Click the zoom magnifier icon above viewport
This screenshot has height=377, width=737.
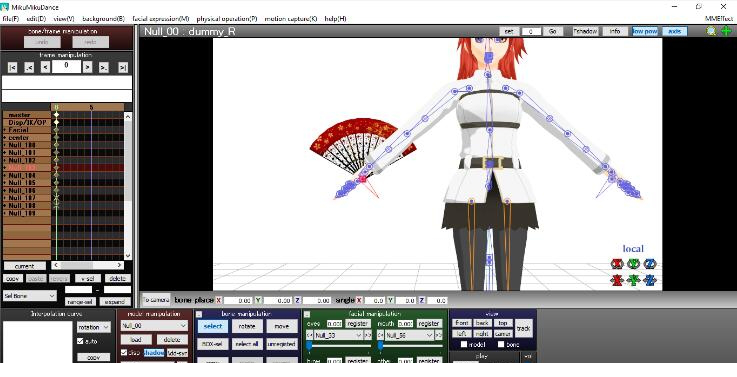pyautogui.click(x=711, y=31)
